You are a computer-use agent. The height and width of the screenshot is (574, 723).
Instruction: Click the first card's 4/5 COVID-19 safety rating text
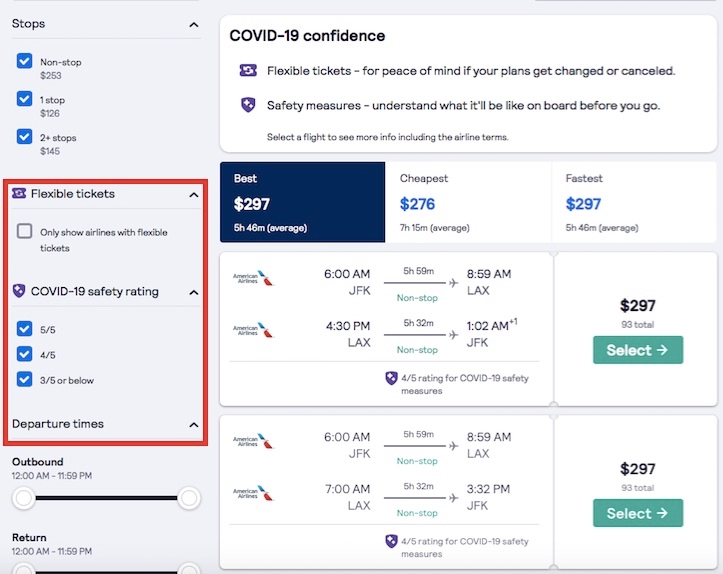click(x=465, y=384)
